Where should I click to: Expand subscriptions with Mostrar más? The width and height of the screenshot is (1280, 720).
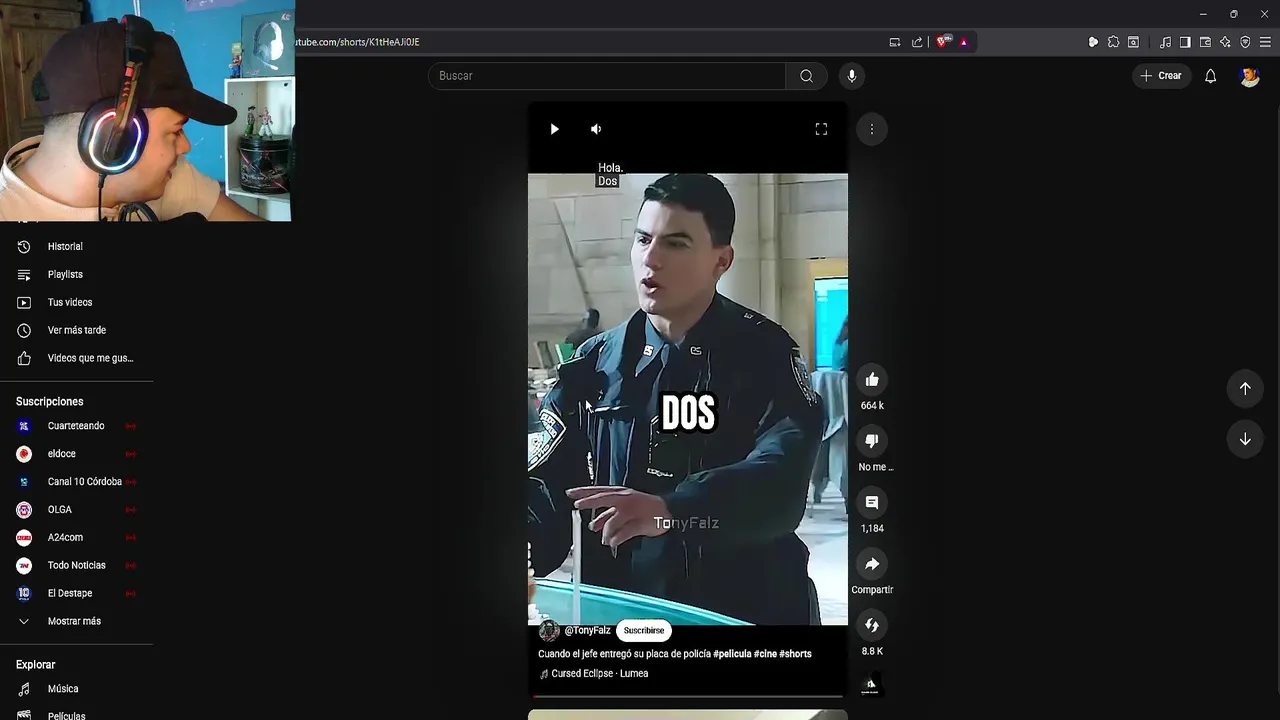coord(76,622)
